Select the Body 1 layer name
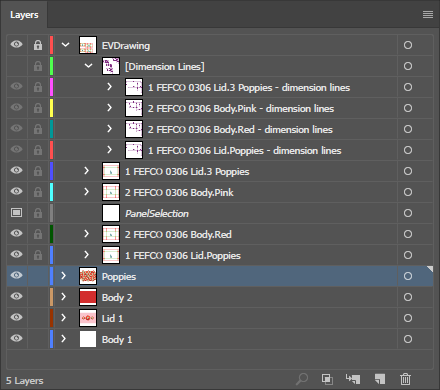 tap(117, 339)
